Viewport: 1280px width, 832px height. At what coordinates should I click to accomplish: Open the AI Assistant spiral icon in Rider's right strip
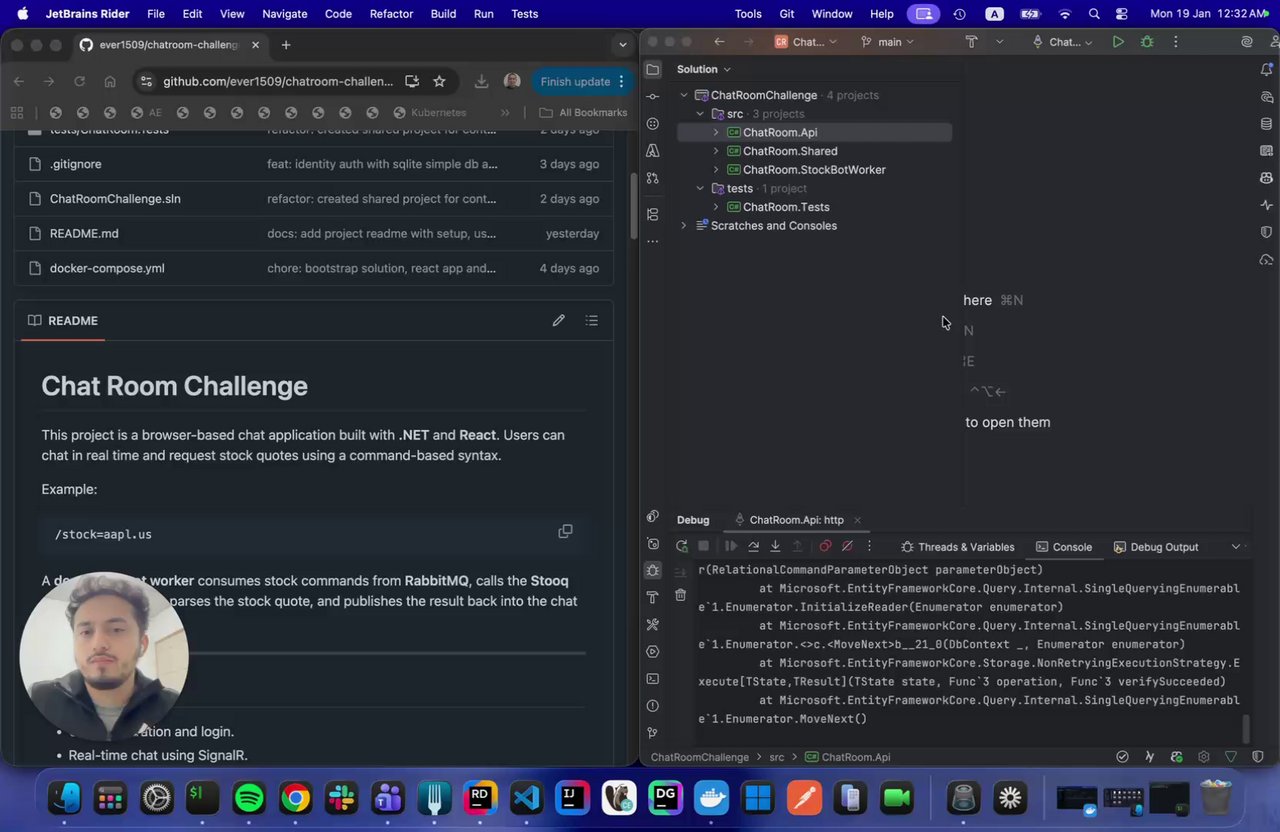[x=1267, y=97]
